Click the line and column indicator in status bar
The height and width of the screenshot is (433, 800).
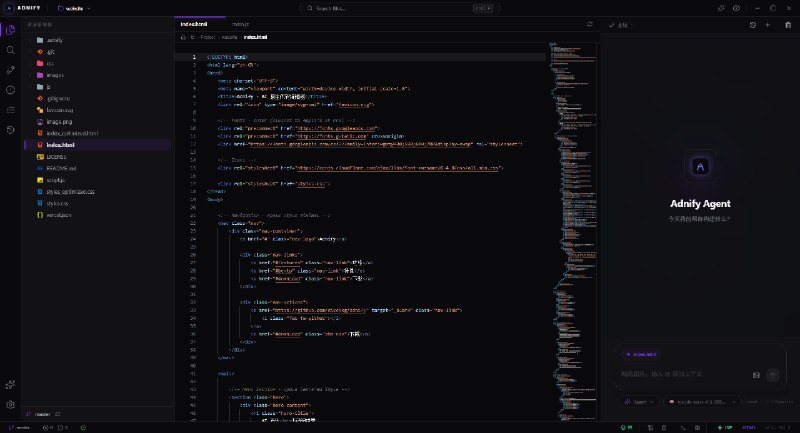point(780,427)
